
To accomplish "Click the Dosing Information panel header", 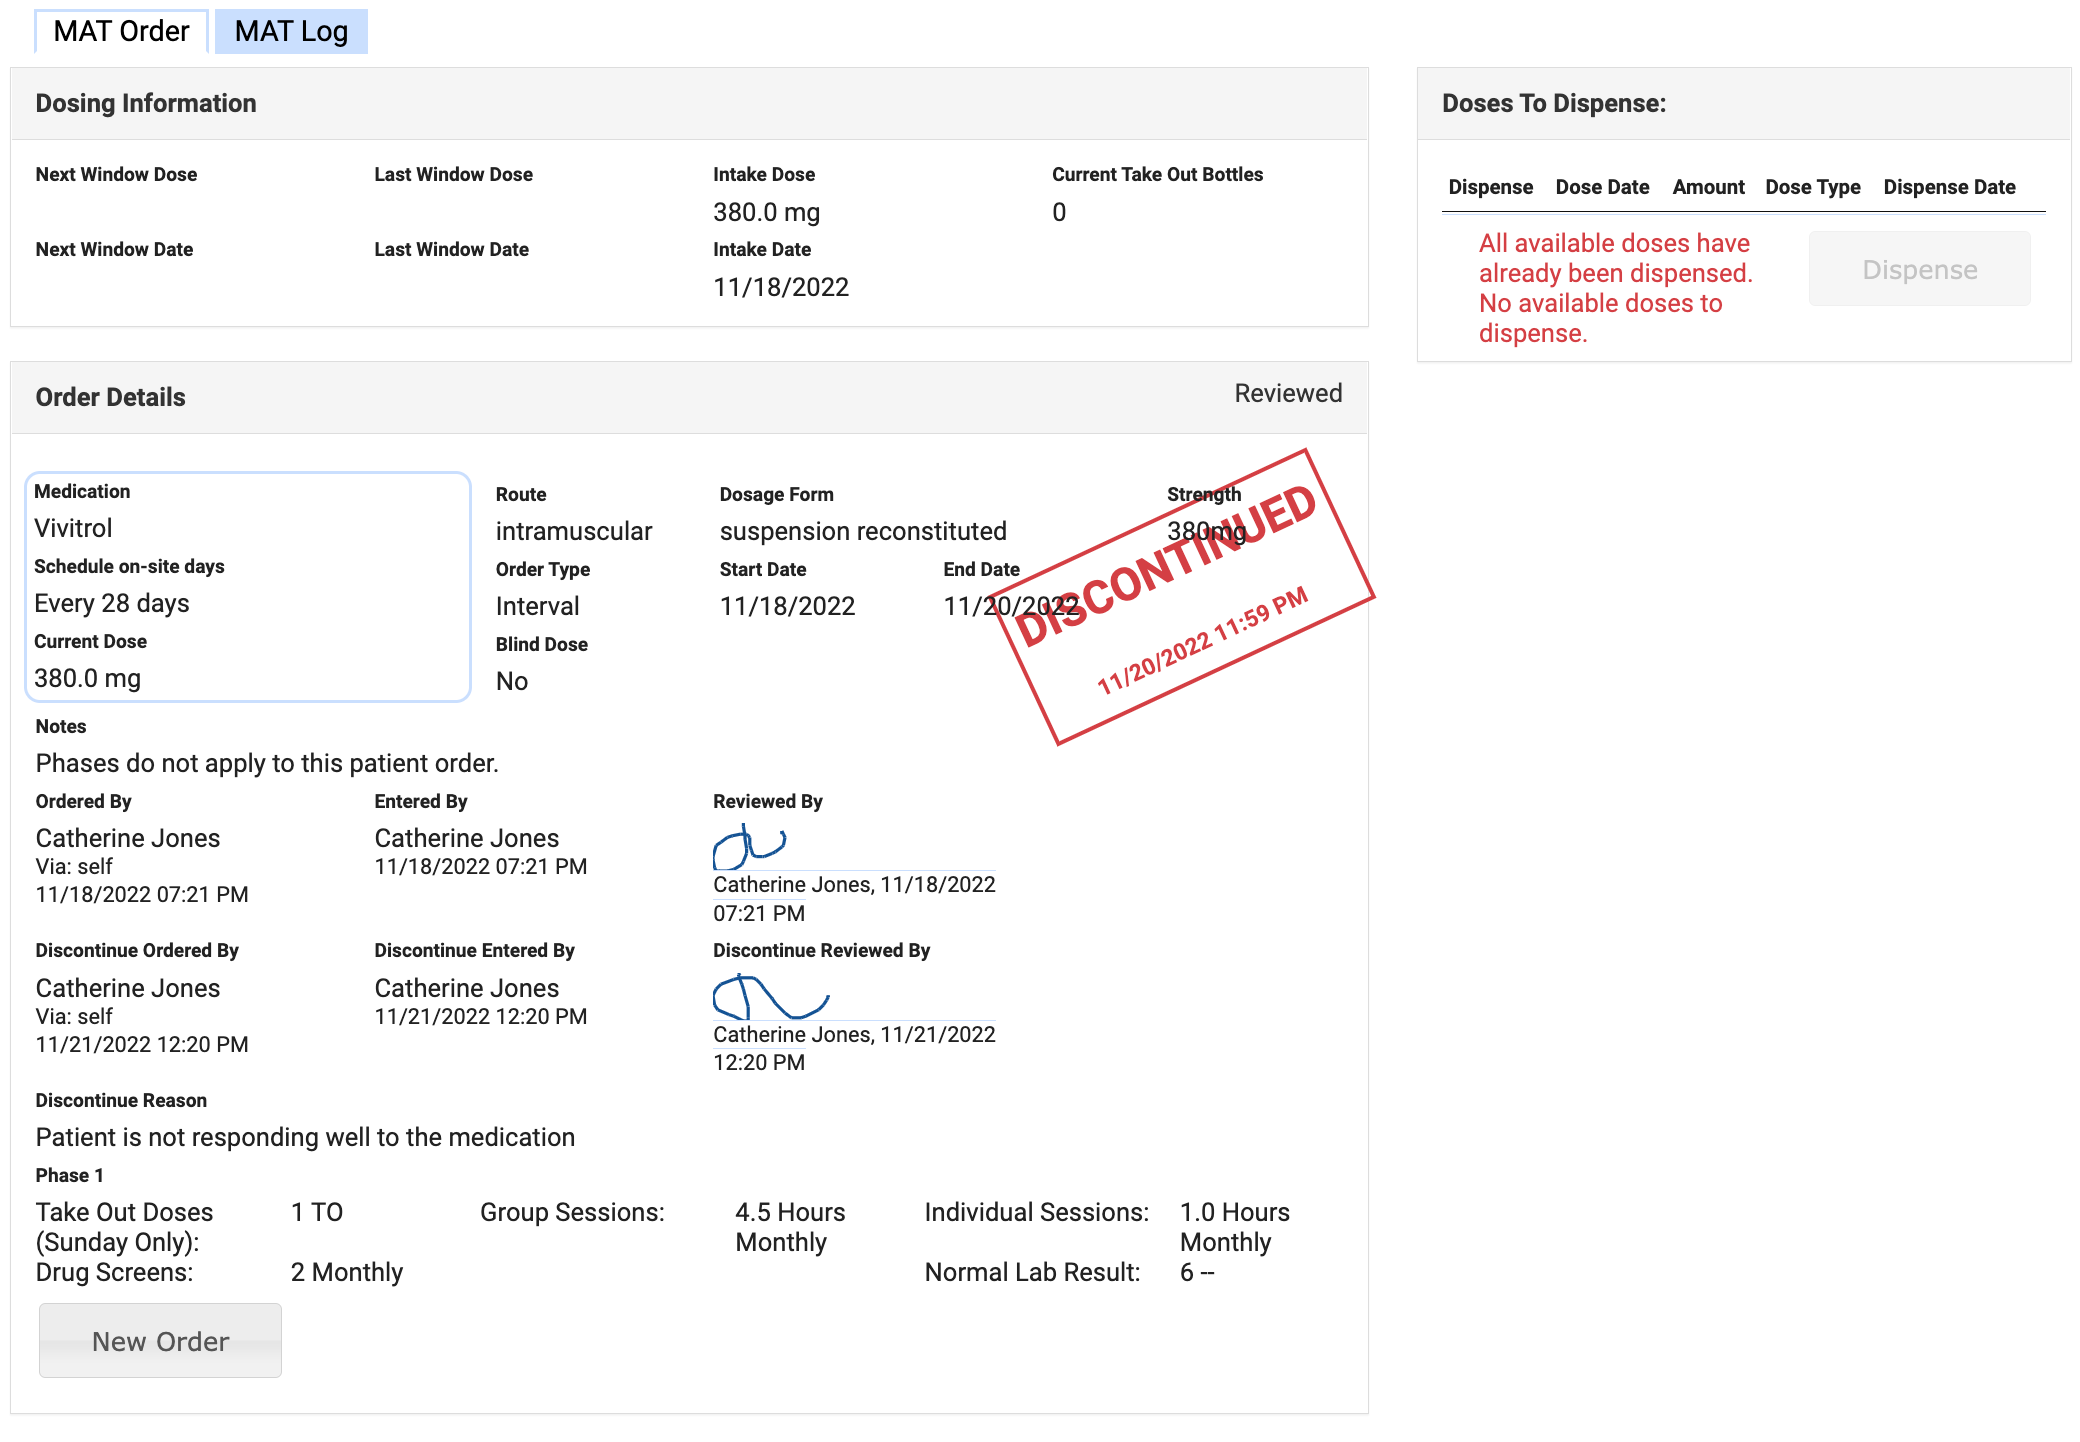I will (x=146, y=104).
